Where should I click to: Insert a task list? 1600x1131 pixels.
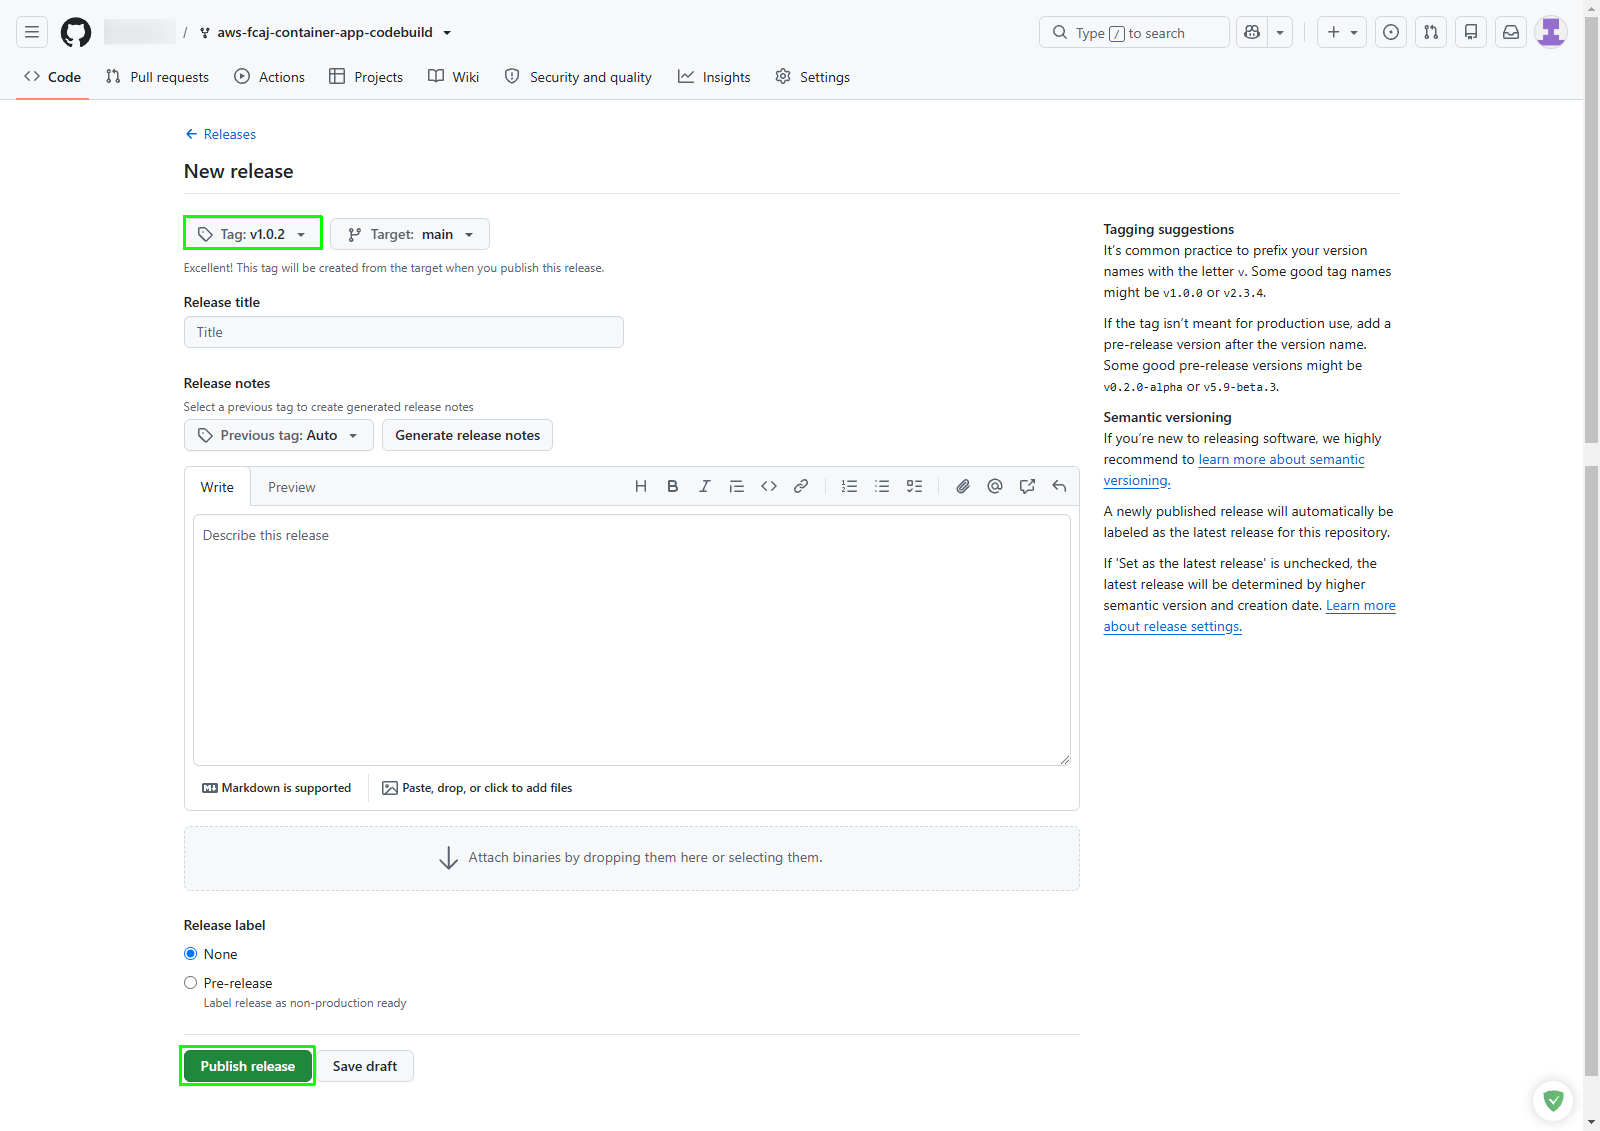tap(914, 486)
